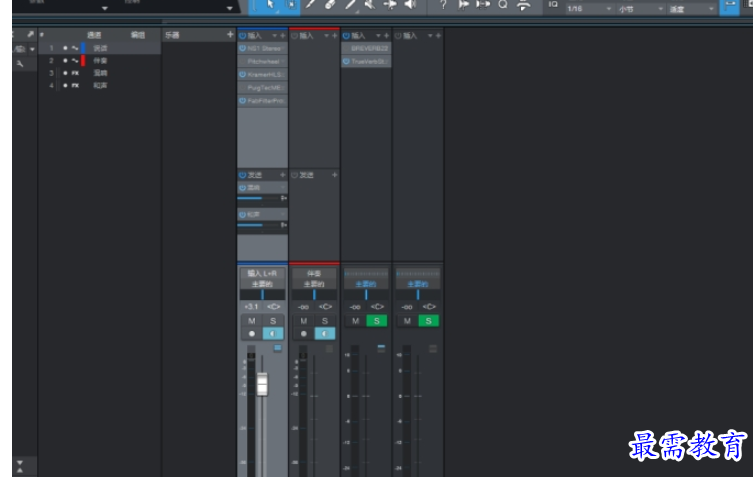The height and width of the screenshot is (477, 753).
Task: Open the 输入 L+R input selector
Action: [x=262, y=273]
